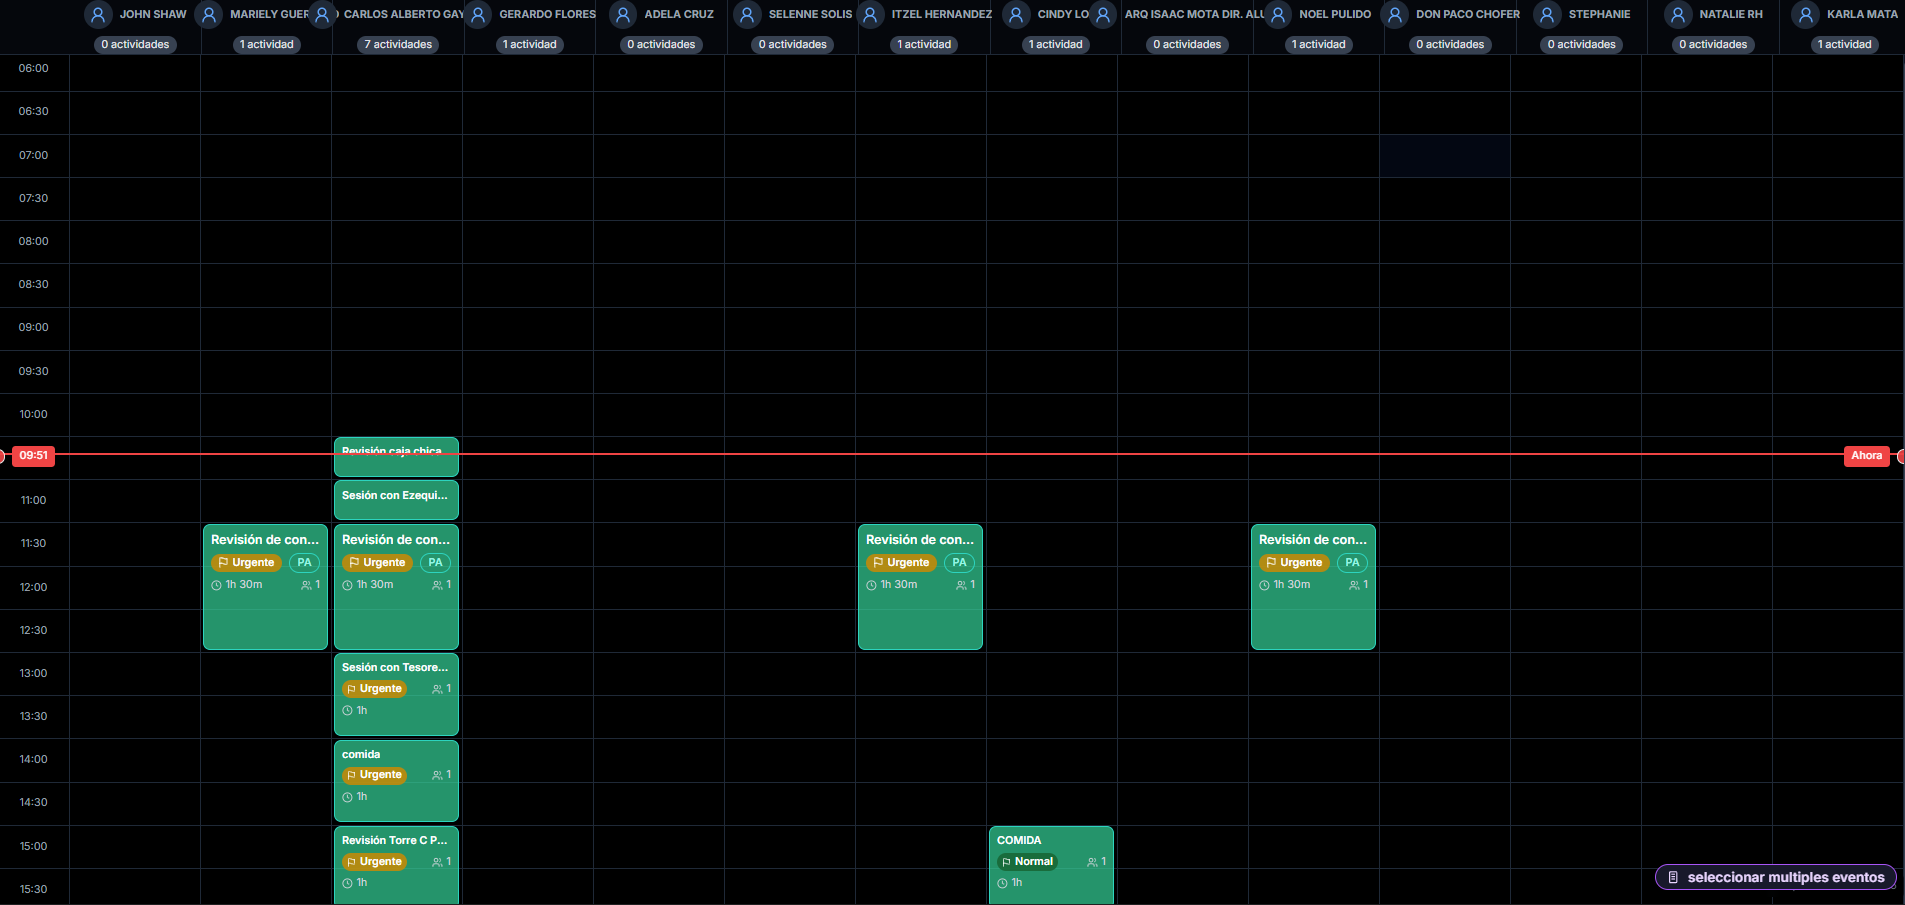The width and height of the screenshot is (1905, 905).
Task: Click Adela Cruz's avatar icon
Action: click(623, 15)
